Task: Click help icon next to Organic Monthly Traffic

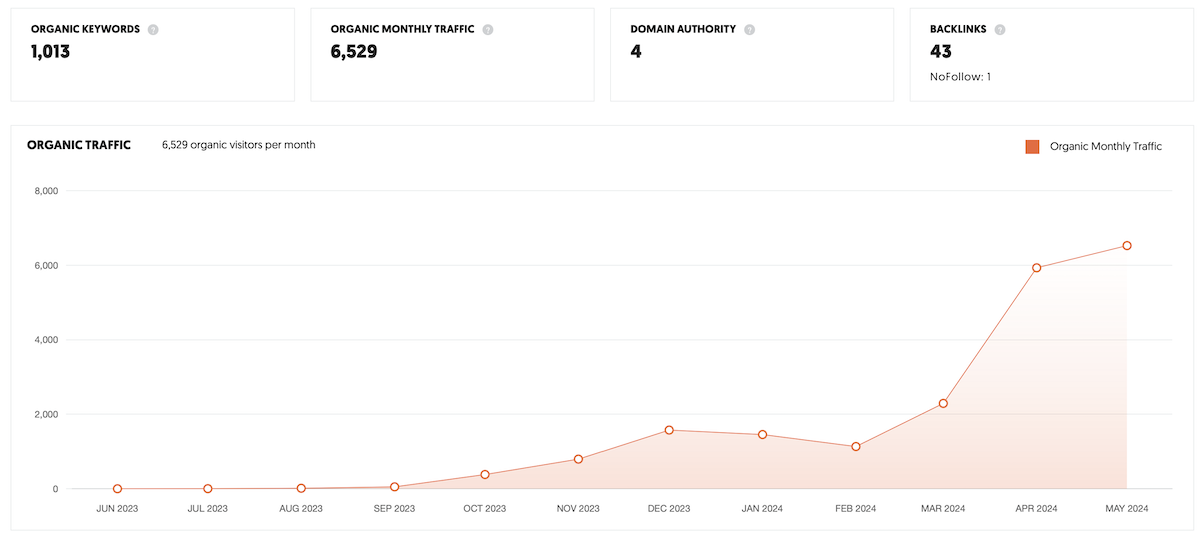Action: point(488,30)
